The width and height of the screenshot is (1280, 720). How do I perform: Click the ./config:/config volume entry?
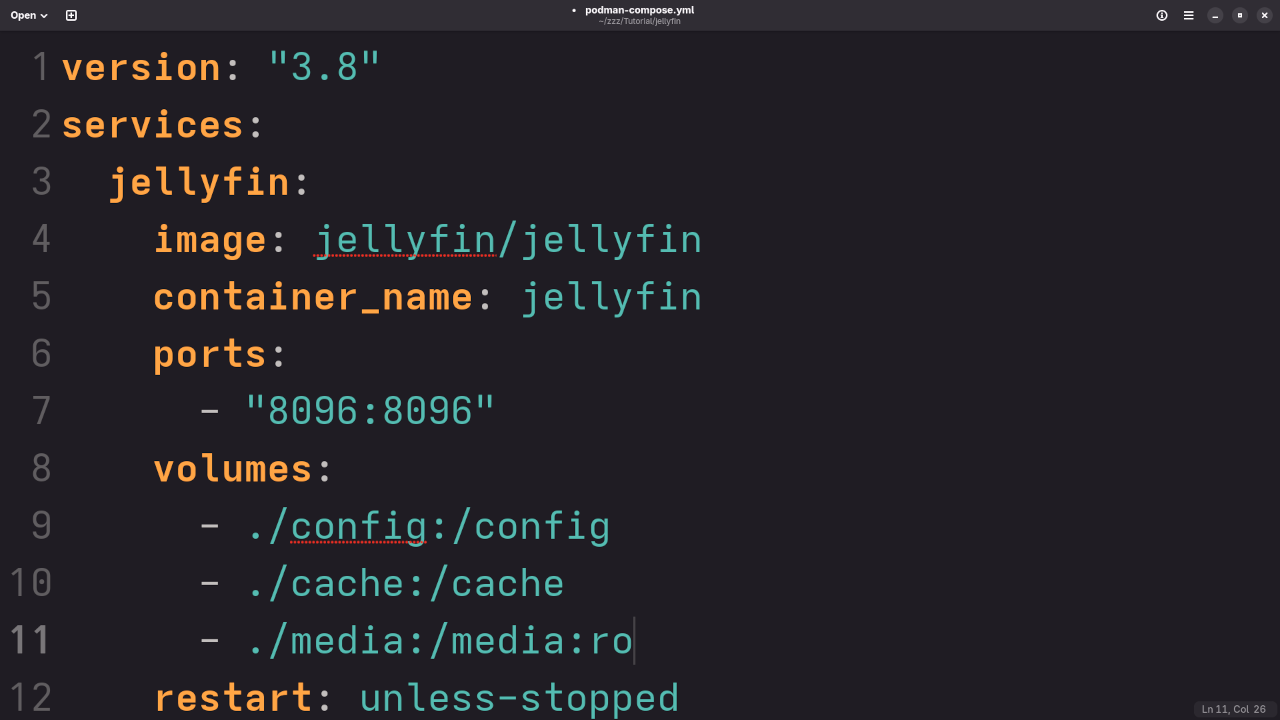click(x=428, y=527)
